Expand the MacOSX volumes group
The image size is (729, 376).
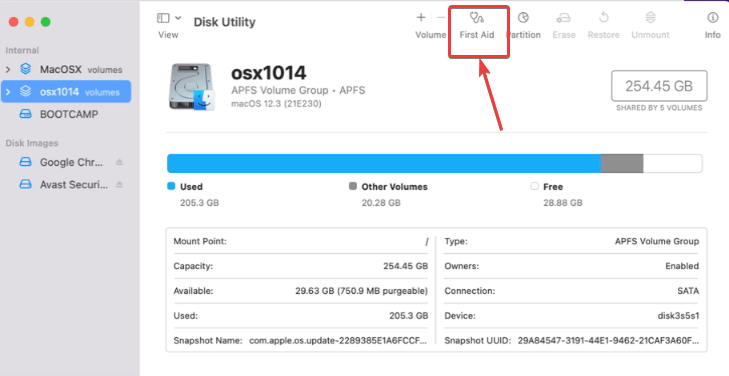click(x=7, y=70)
